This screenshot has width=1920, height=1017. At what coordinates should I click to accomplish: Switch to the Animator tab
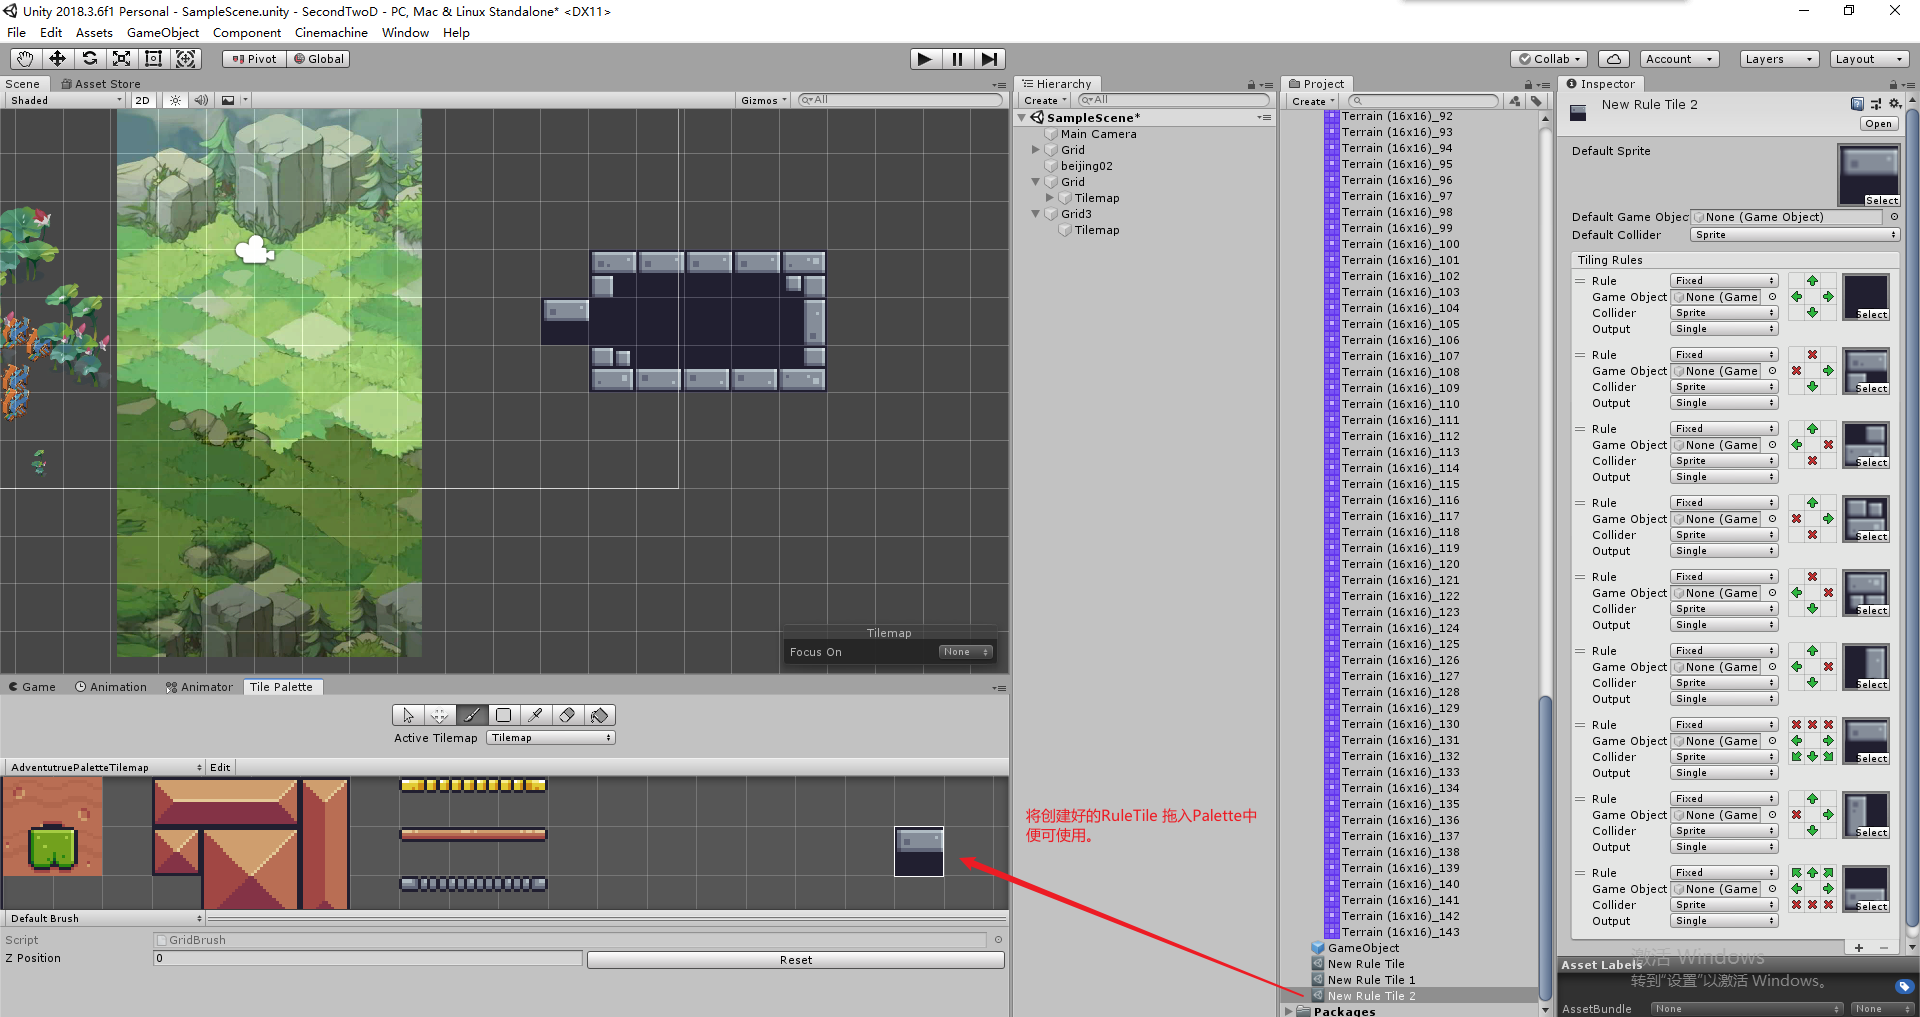pos(199,687)
